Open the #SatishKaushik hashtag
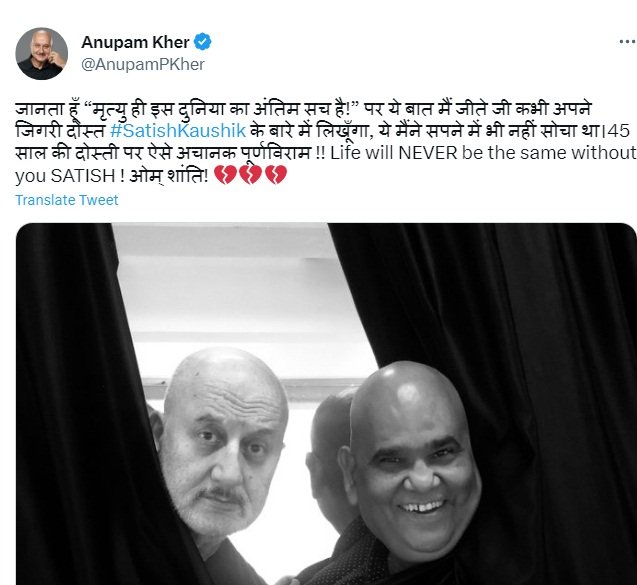Viewport: 637px width, 585px height. [x=178, y=130]
